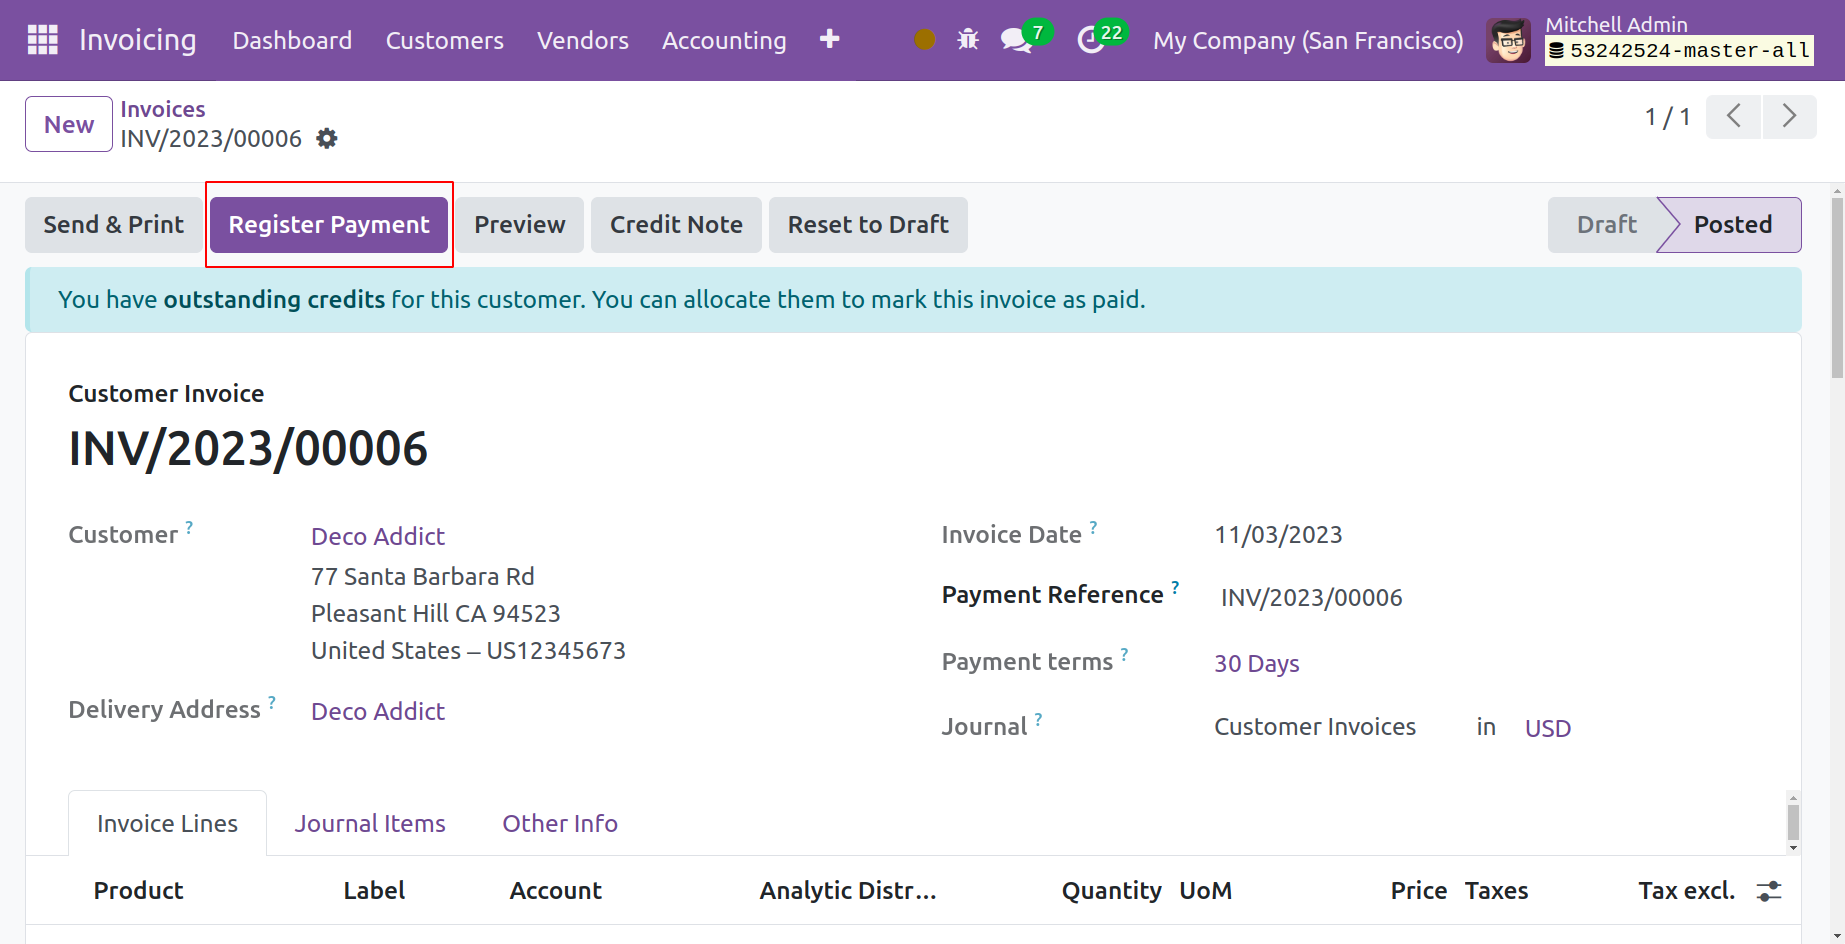Click the orange status dot icon
The image size is (1845, 944).
(925, 40)
